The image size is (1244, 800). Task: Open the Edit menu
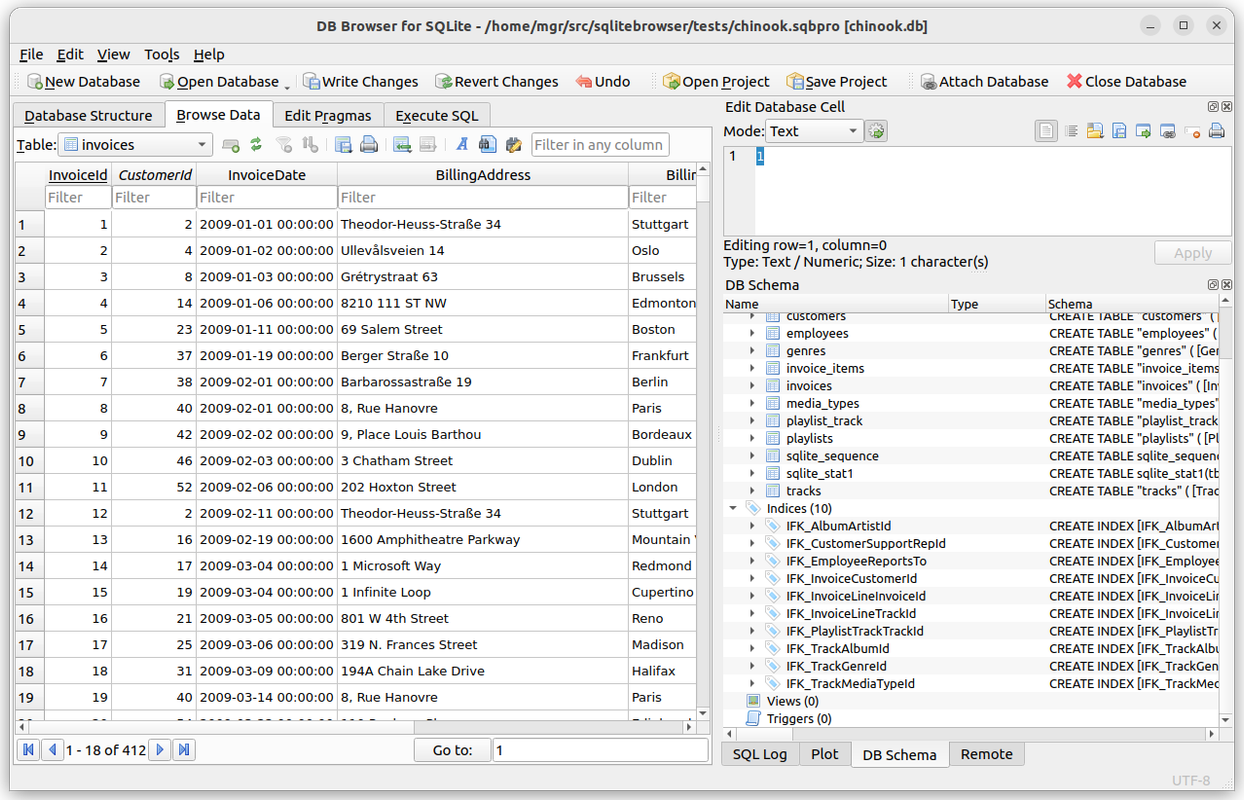70,54
